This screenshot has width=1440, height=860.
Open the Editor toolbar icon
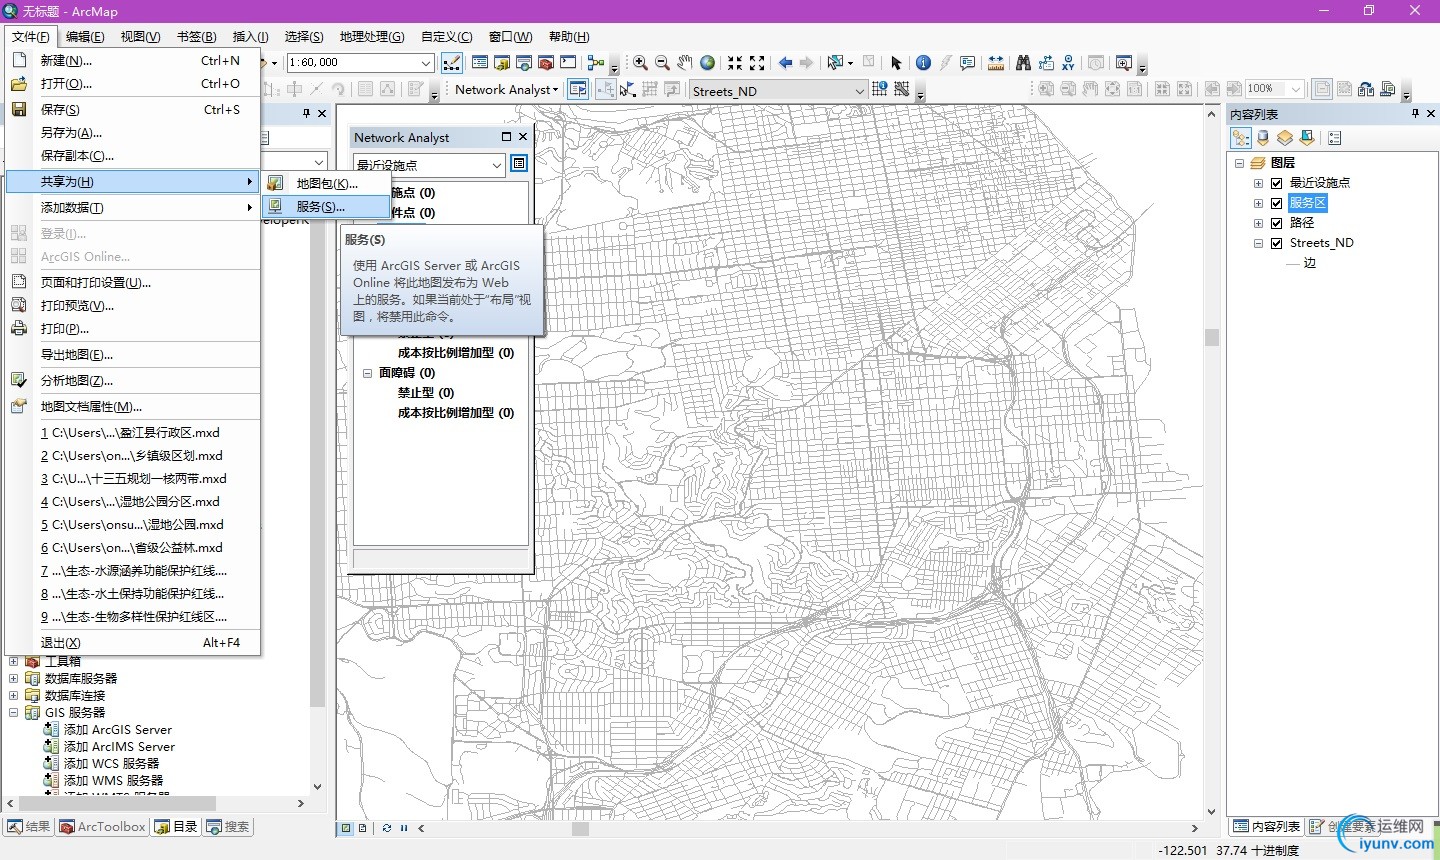pos(452,63)
